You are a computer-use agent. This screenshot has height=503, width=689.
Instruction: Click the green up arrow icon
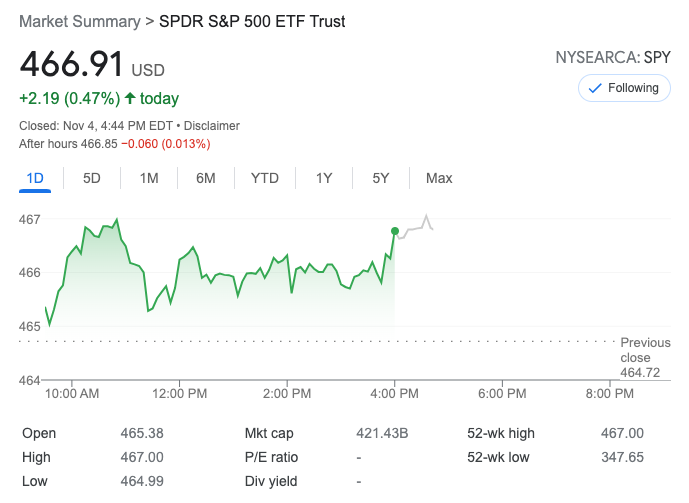click(x=129, y=98)
